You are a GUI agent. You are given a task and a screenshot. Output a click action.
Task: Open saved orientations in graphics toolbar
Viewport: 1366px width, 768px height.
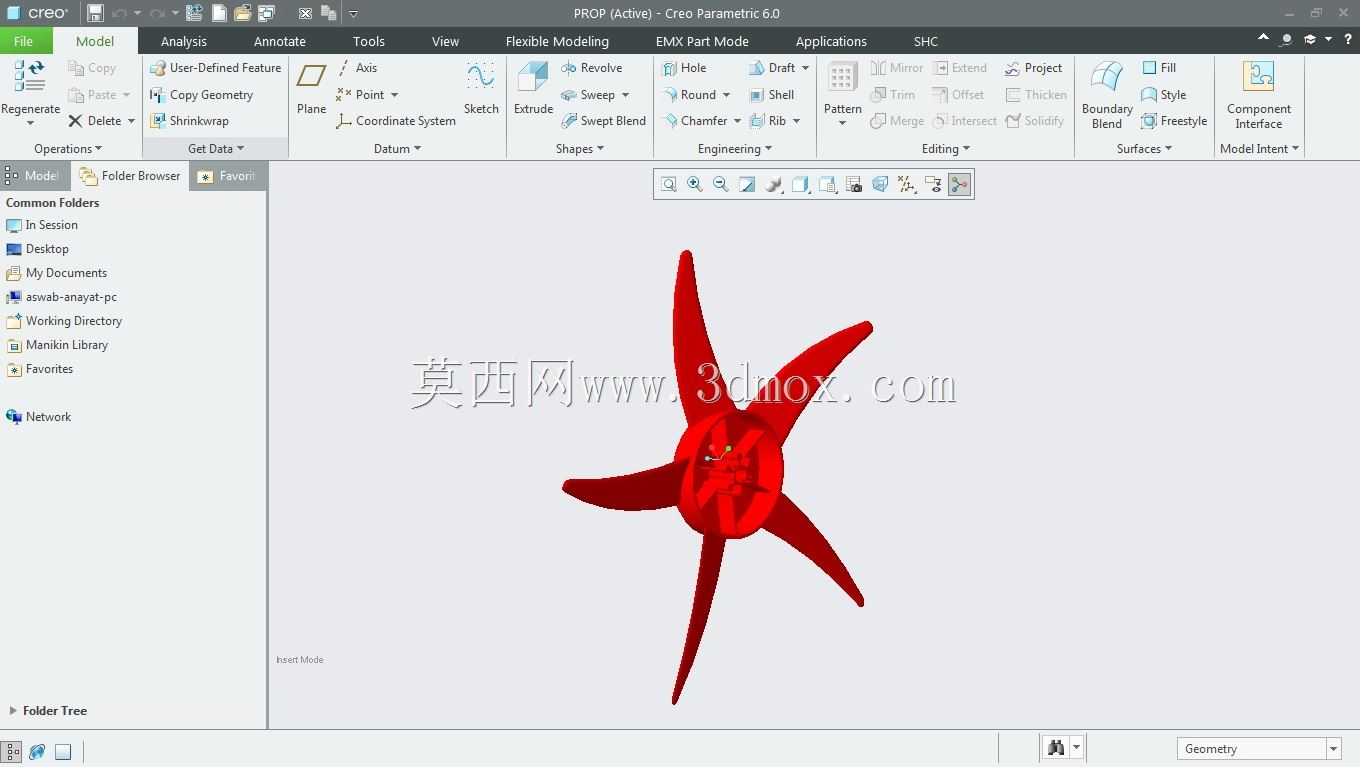click(827, 184)
